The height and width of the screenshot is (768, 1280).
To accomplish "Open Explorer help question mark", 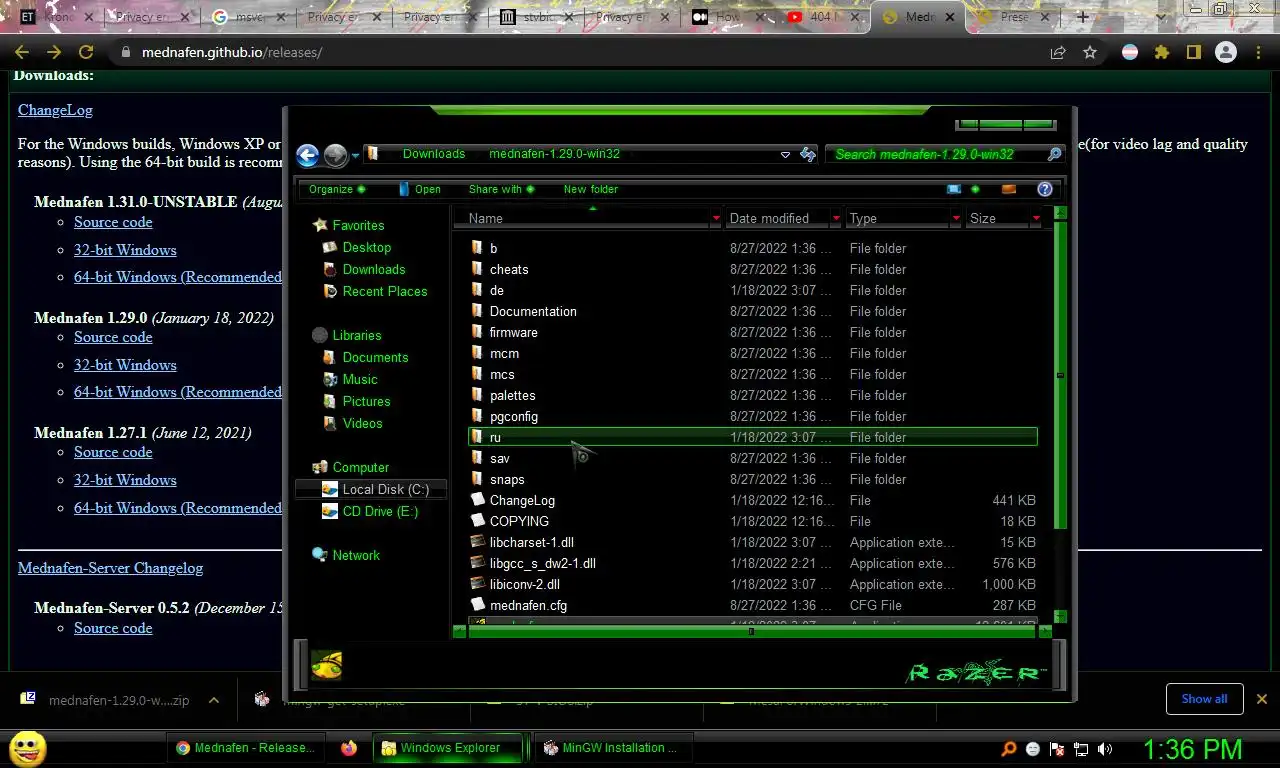I will click(1045, 189).
